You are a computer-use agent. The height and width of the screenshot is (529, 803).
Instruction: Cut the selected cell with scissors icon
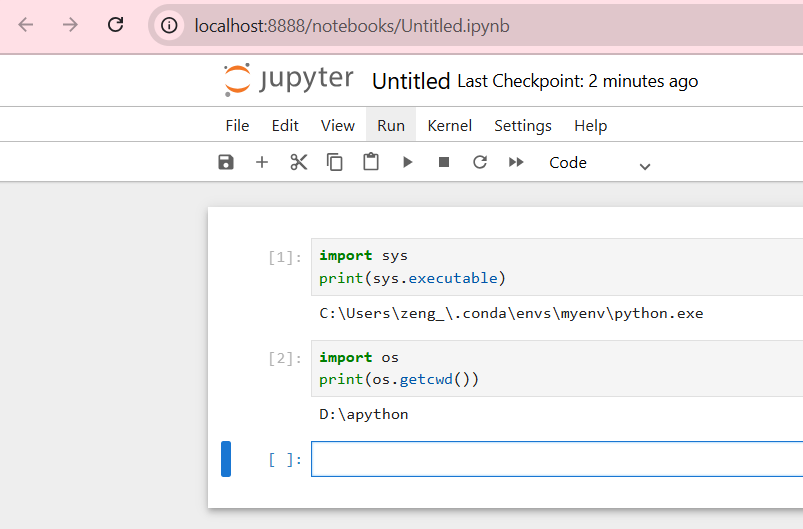pyautogui.click(x=299, y=162)
